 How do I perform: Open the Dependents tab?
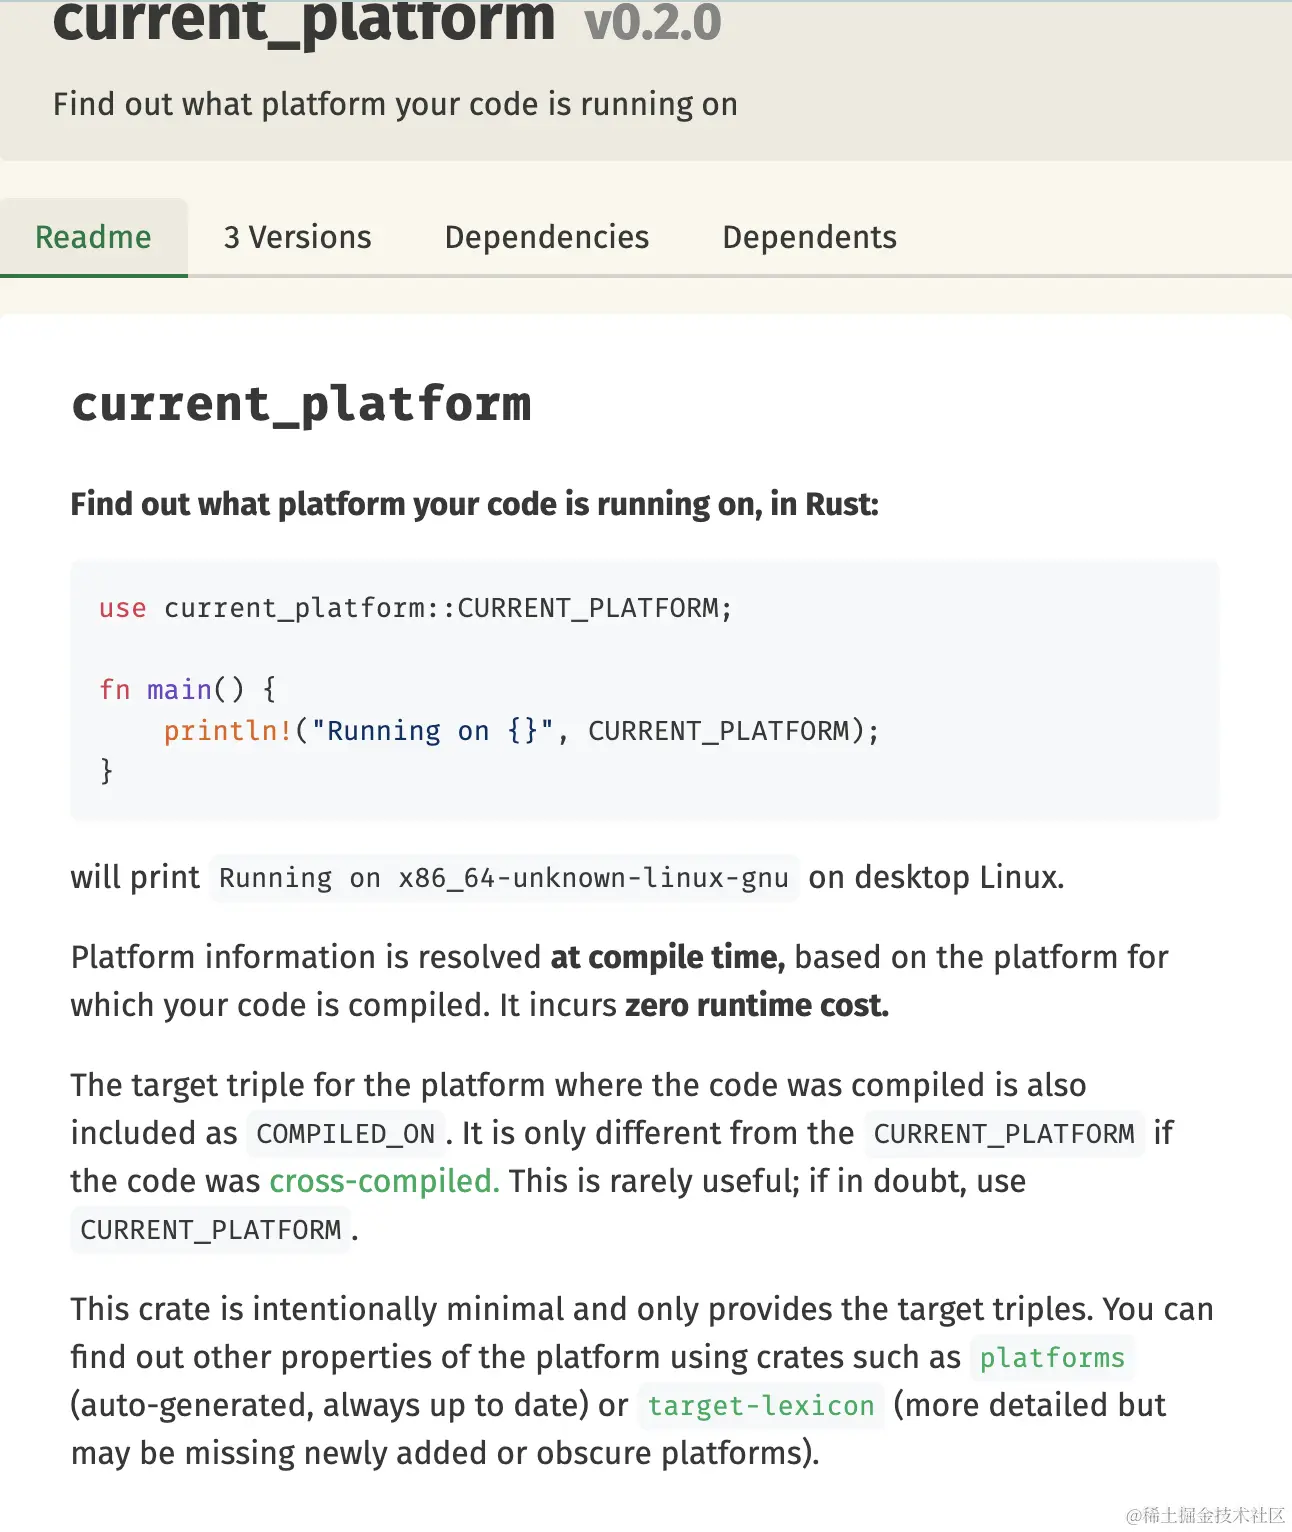pos(809,237)
